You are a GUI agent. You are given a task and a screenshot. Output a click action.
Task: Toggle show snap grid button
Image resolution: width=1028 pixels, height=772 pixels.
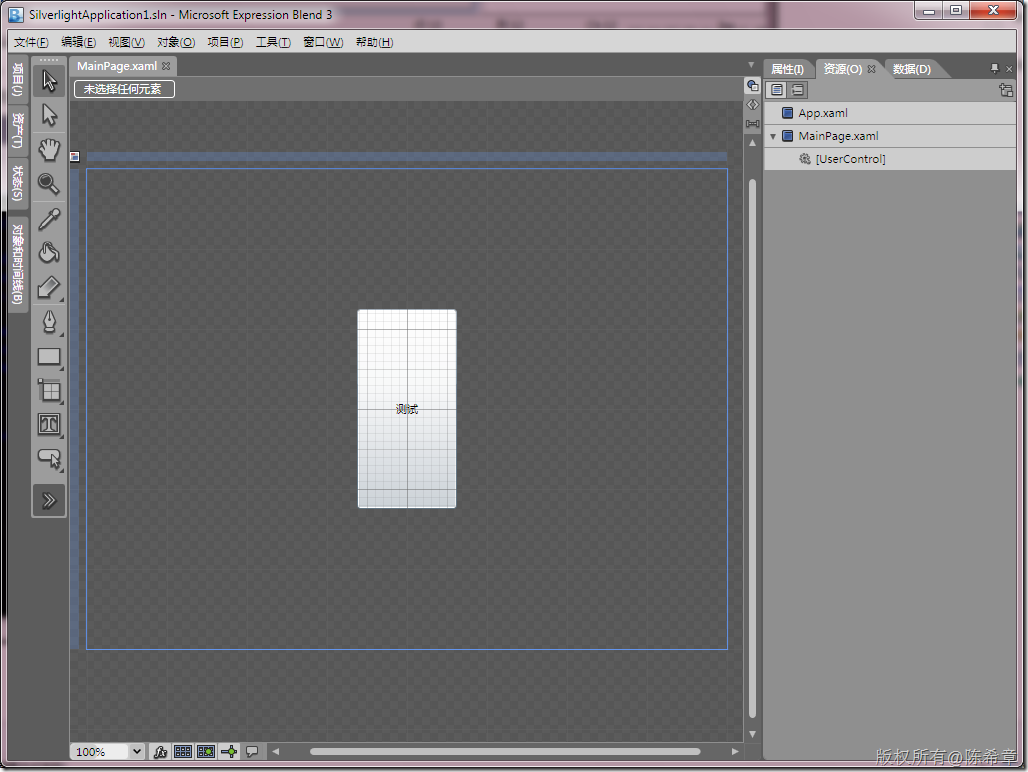183,752
